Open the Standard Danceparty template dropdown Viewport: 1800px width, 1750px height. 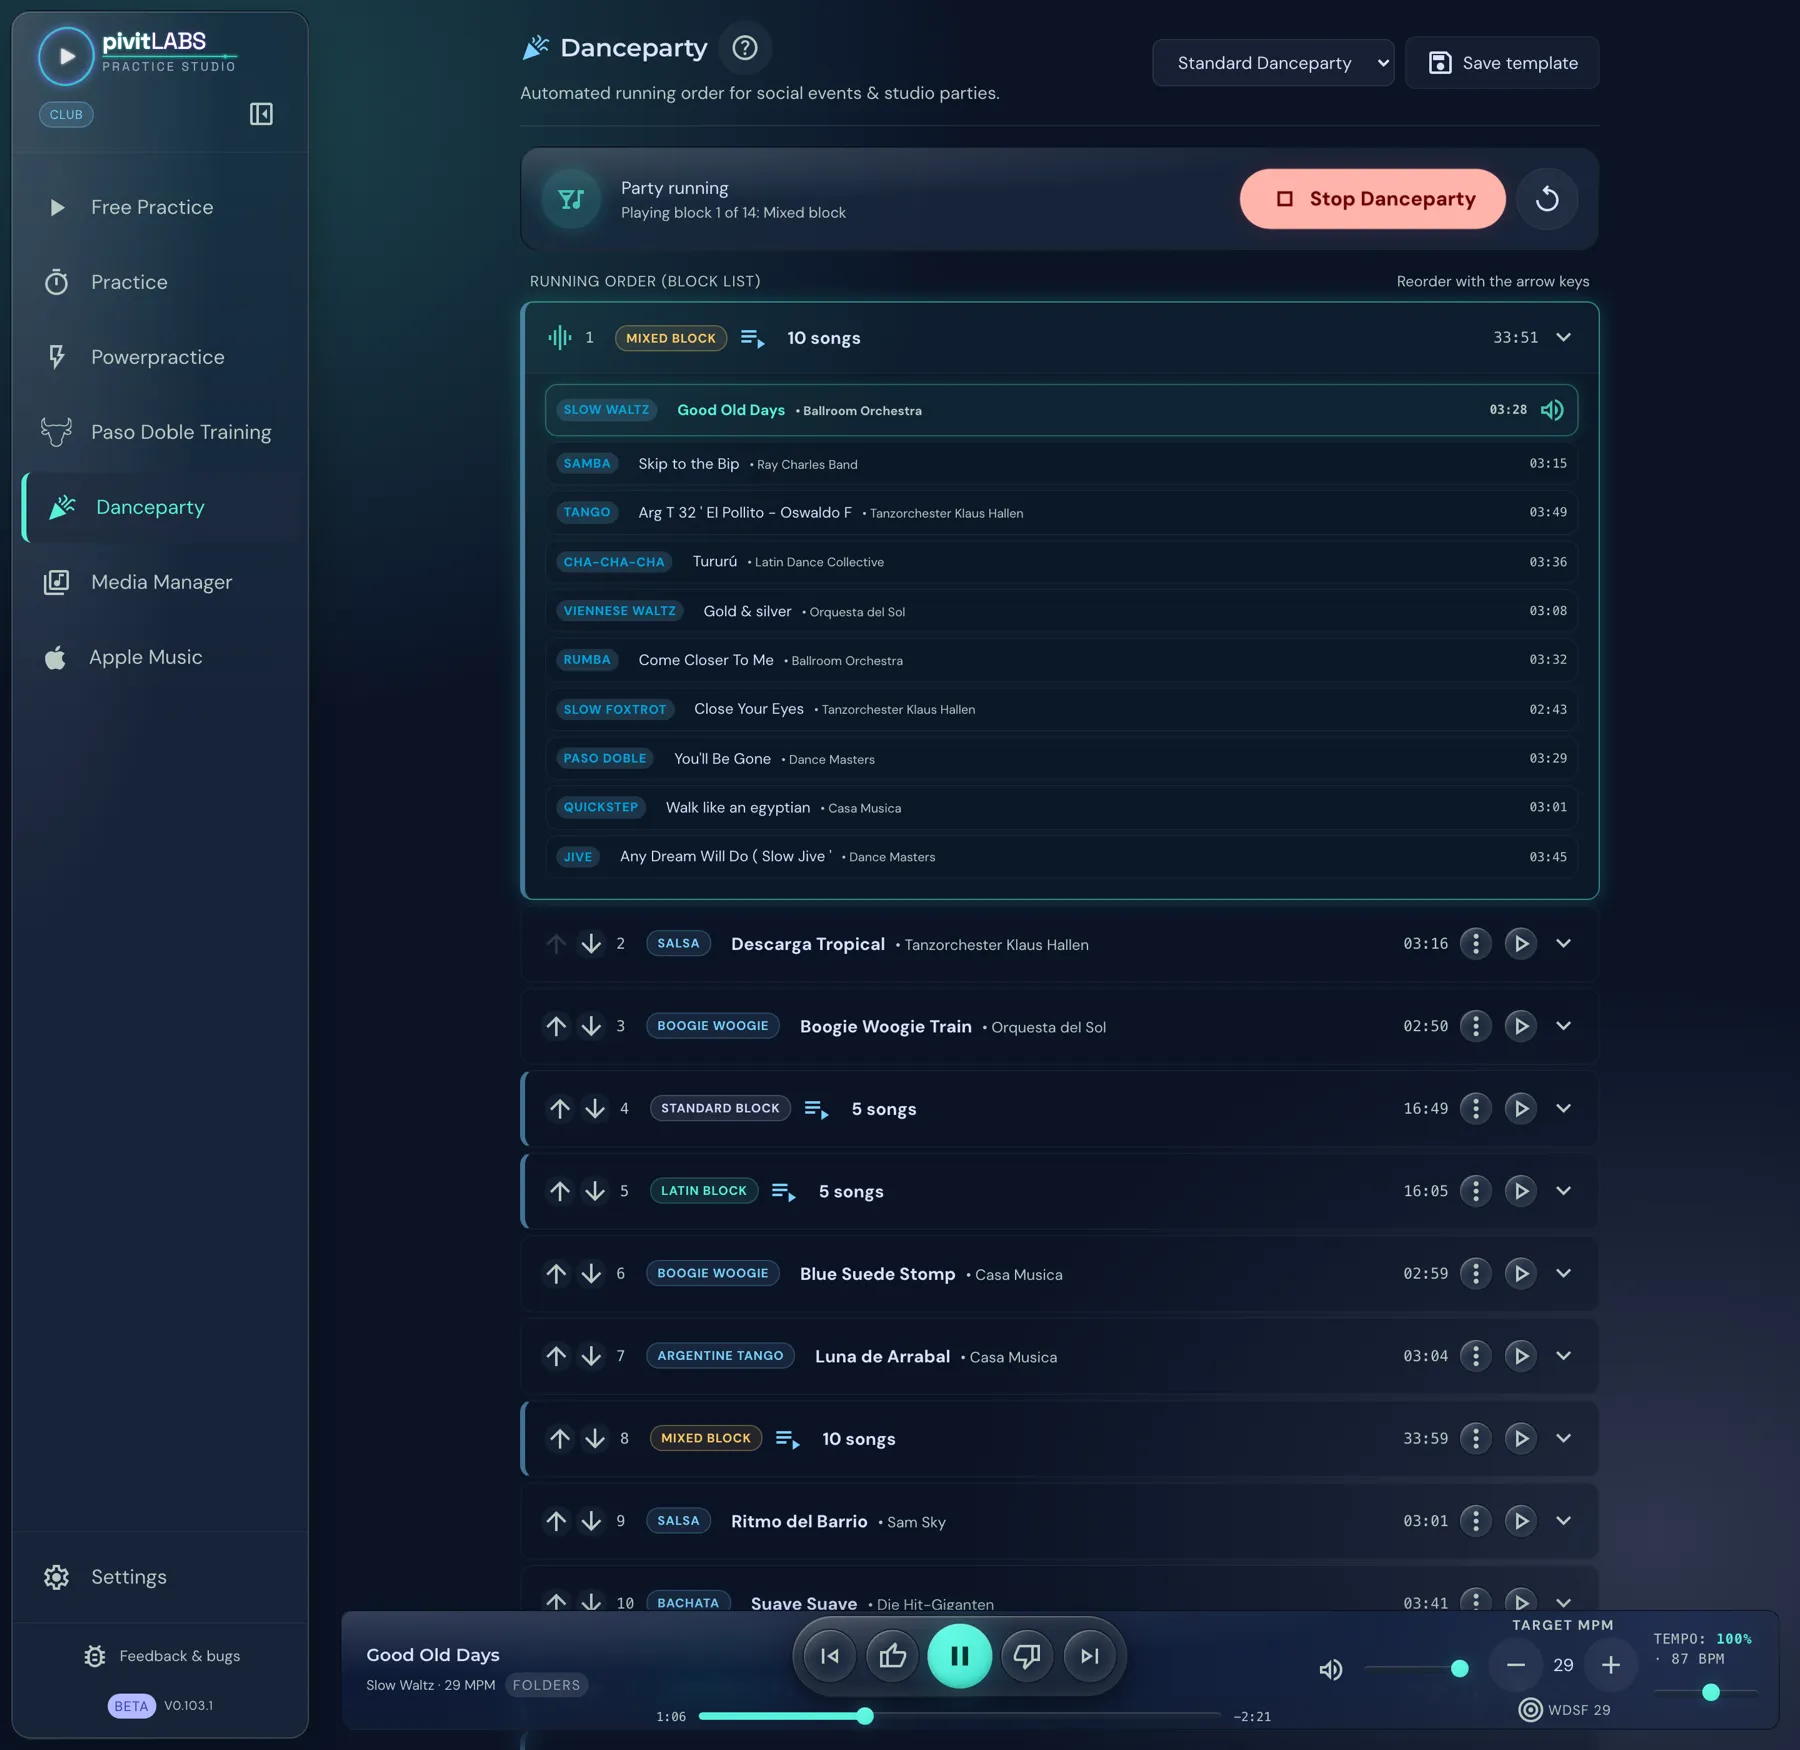pyautogui.click(x=1273, y=63)
